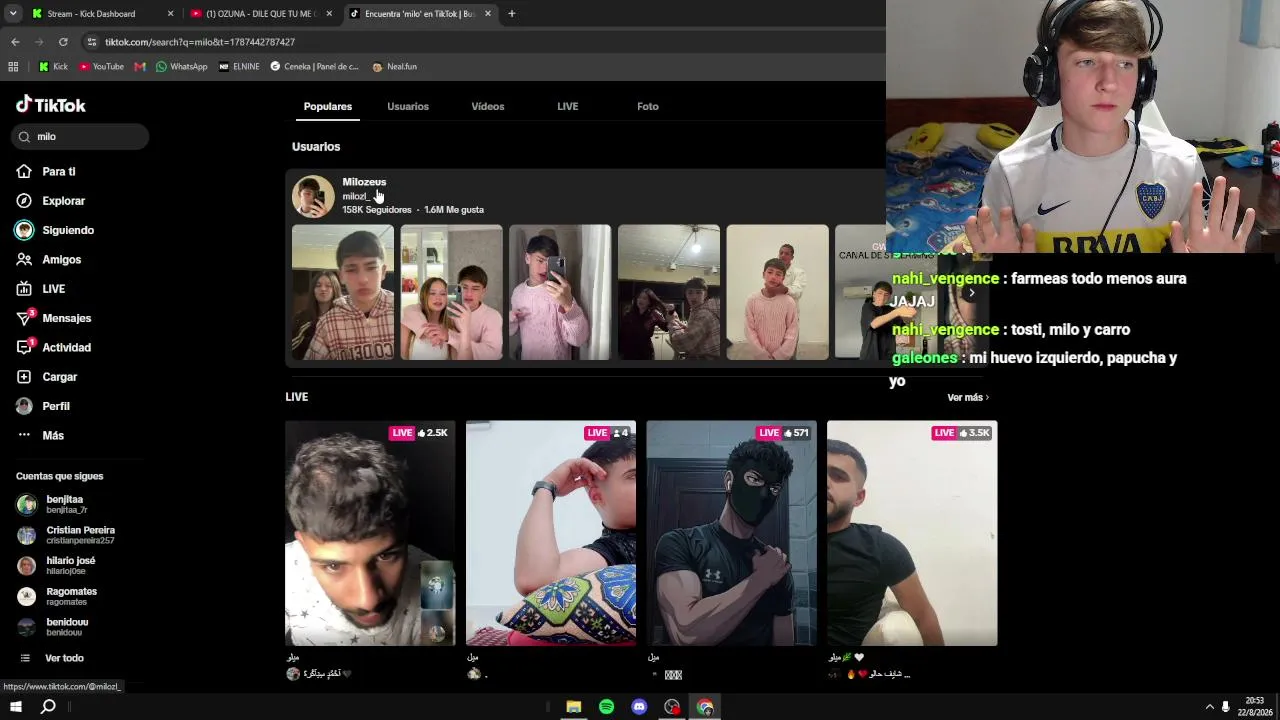
Task: Open the LIVE stream with 2.5K likes
Action: coord(370,533)
